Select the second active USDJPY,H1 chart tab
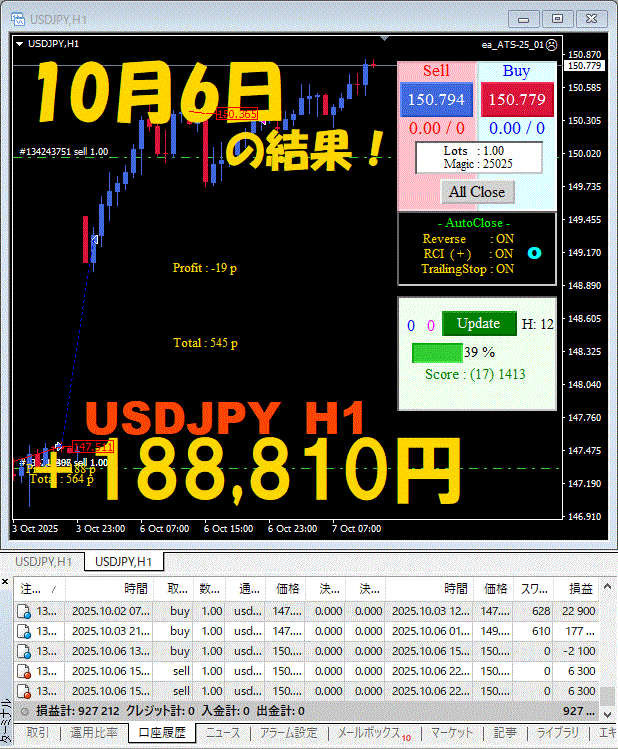Screen dimensions: 618x749 point(124,562)
